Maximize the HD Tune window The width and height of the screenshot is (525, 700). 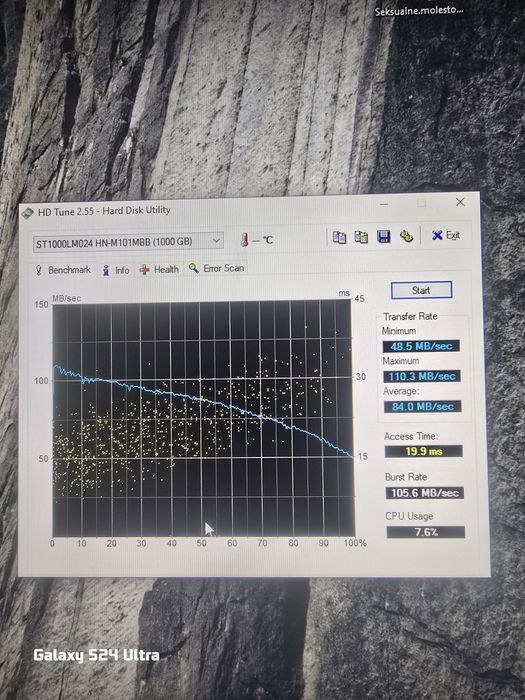421,203
